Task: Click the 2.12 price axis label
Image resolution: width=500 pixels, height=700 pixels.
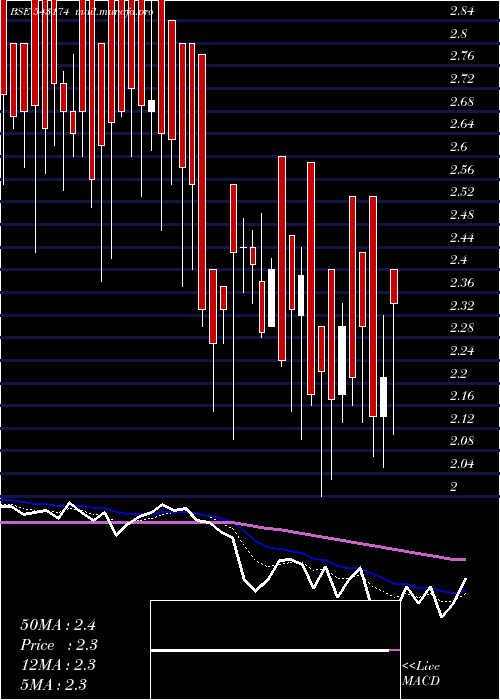Action: [x=462, y=419]
